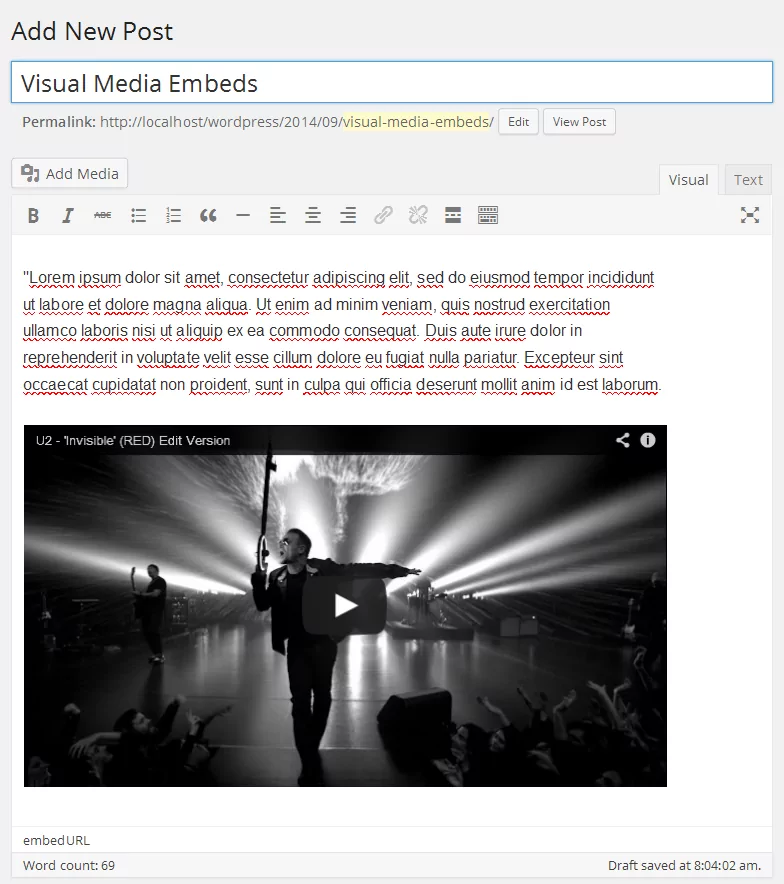The image size is (784, 884).
Task: Click in the post title field
Action: 392,83
